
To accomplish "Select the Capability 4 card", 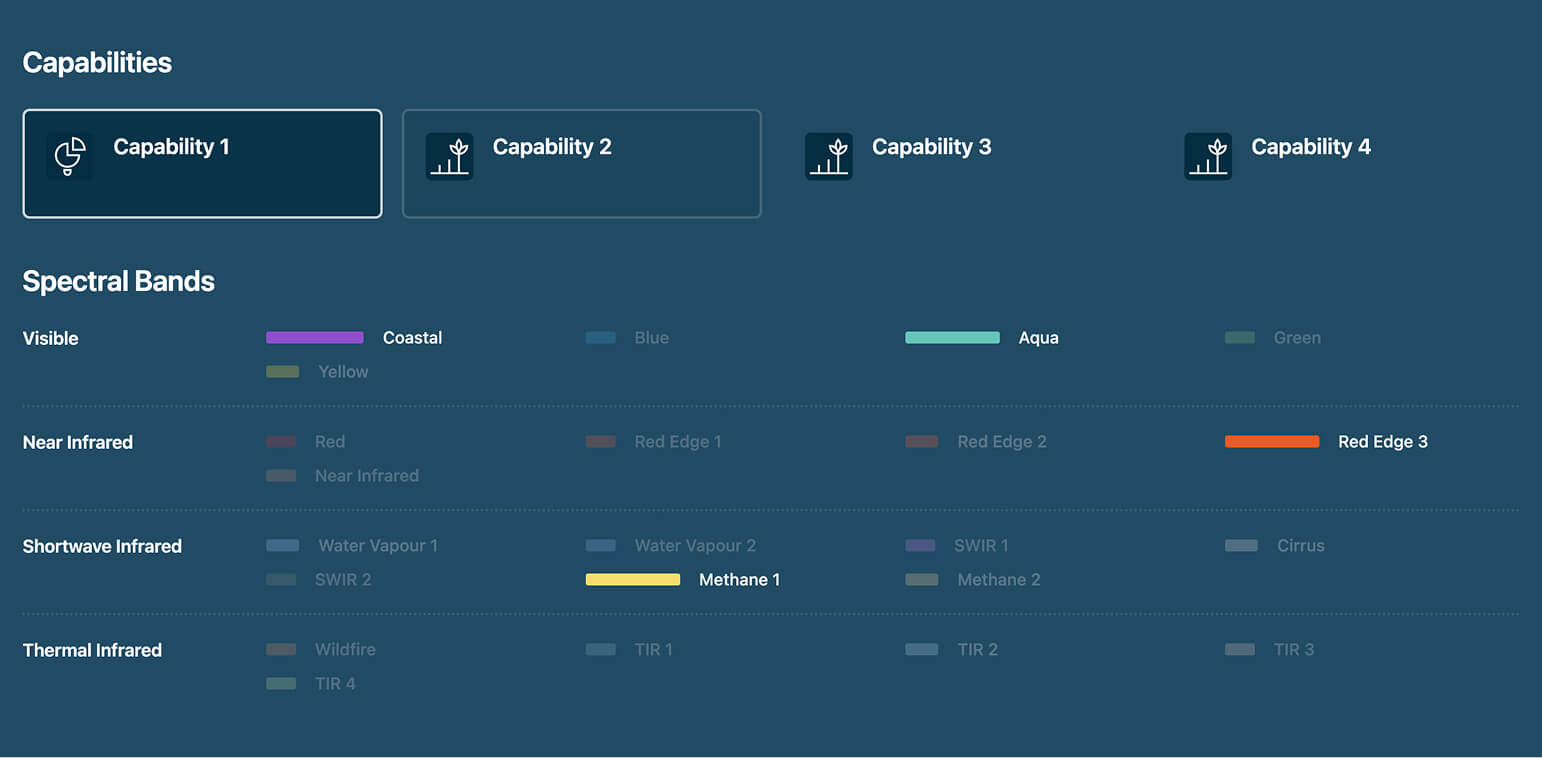I will tap(1310, 147).
